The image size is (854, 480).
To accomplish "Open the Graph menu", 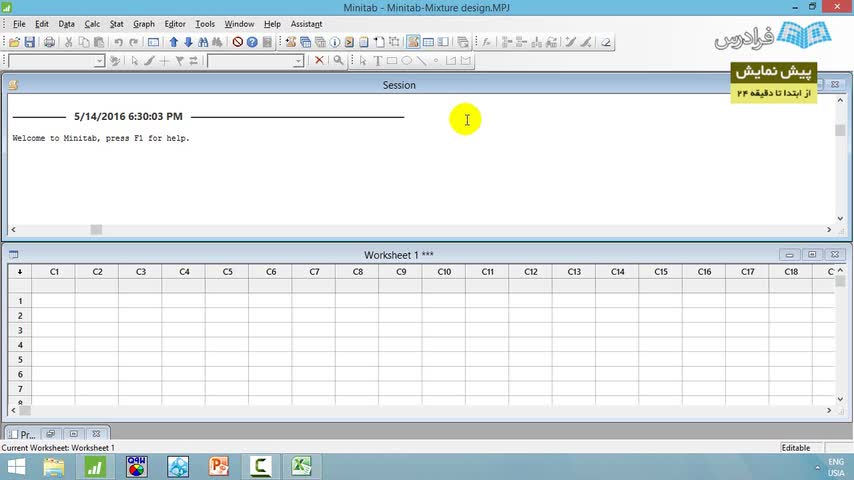I will coord(144,24).
